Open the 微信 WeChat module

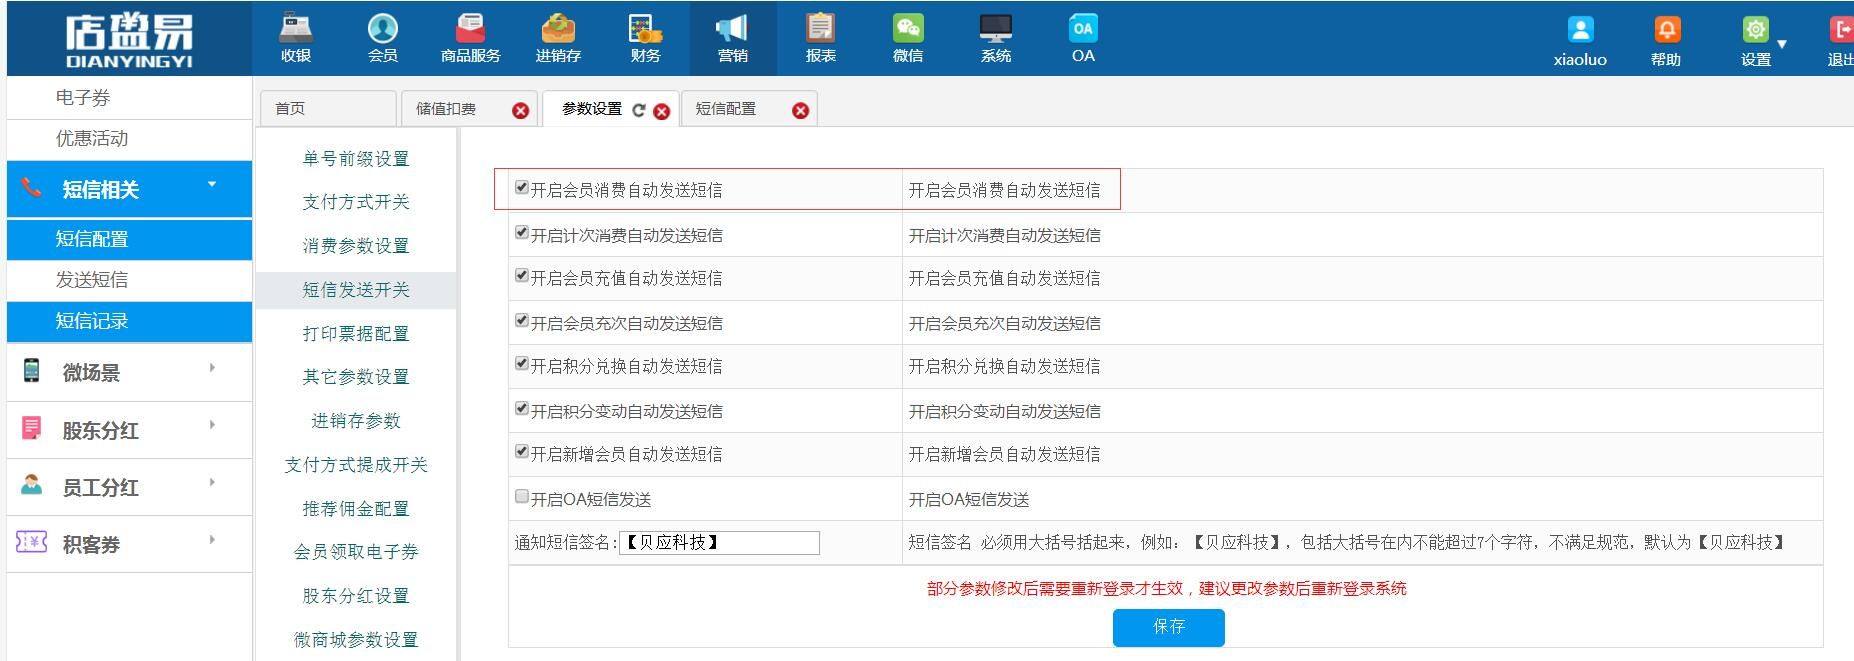(908, 38)
